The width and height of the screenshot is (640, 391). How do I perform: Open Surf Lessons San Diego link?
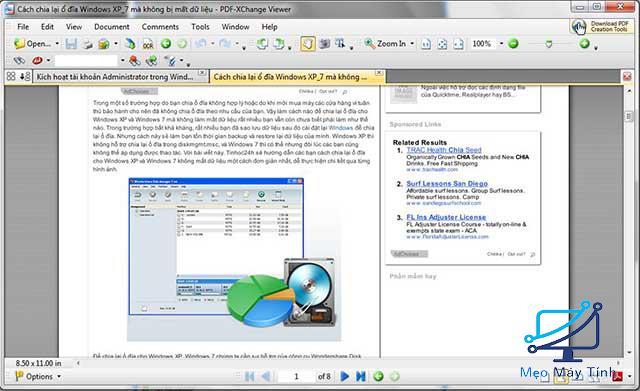coord(447,184)
